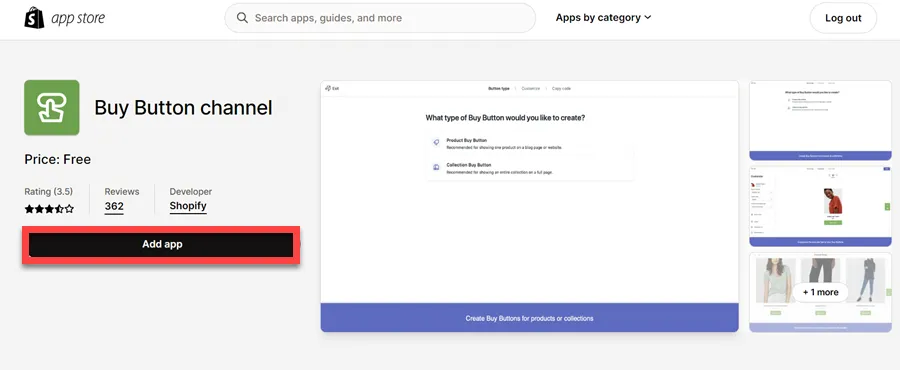The width and height of the screenshot is (900, 370).
Task: Open the main Buy Button screenshot preview
Action: 529,206
